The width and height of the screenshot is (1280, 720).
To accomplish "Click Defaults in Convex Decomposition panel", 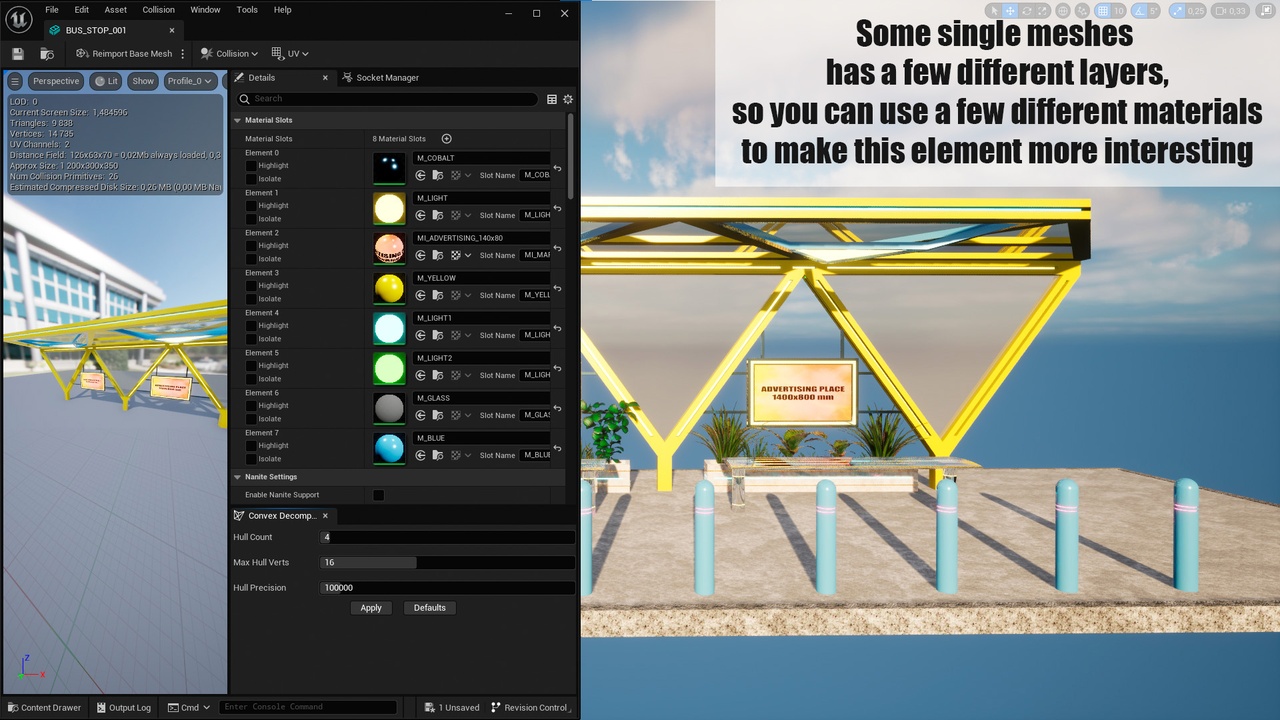I will pyautogui.click(x=430, y=608).
